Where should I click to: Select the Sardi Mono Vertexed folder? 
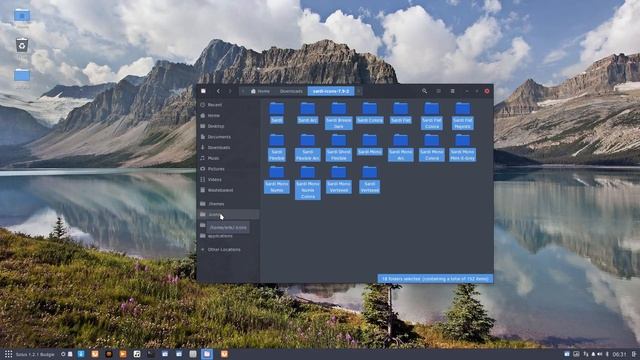point(339,179)
